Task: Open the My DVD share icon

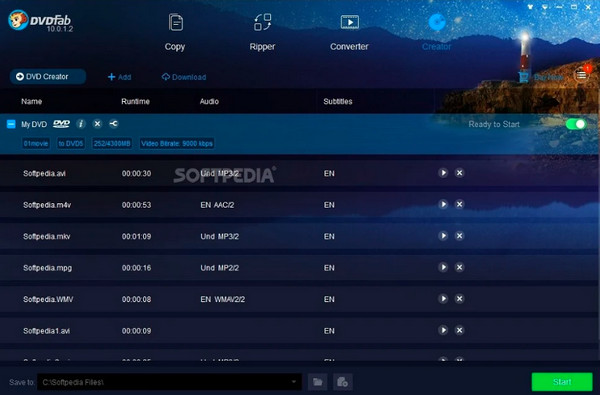Action: pos(114,124)
